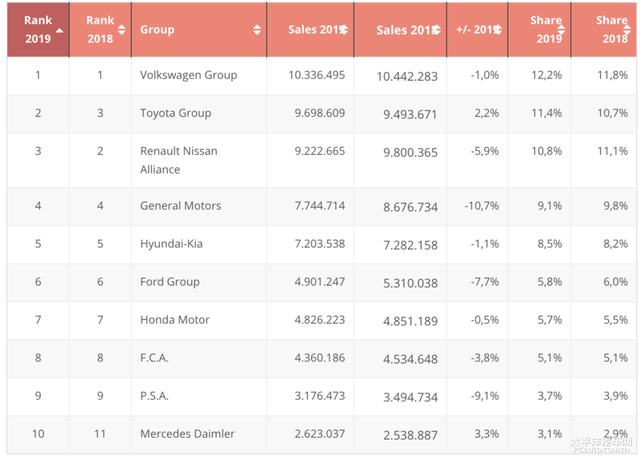640x459 pixels.
Task: Click the F.C.A. group cell
Action: coord(156,358)
